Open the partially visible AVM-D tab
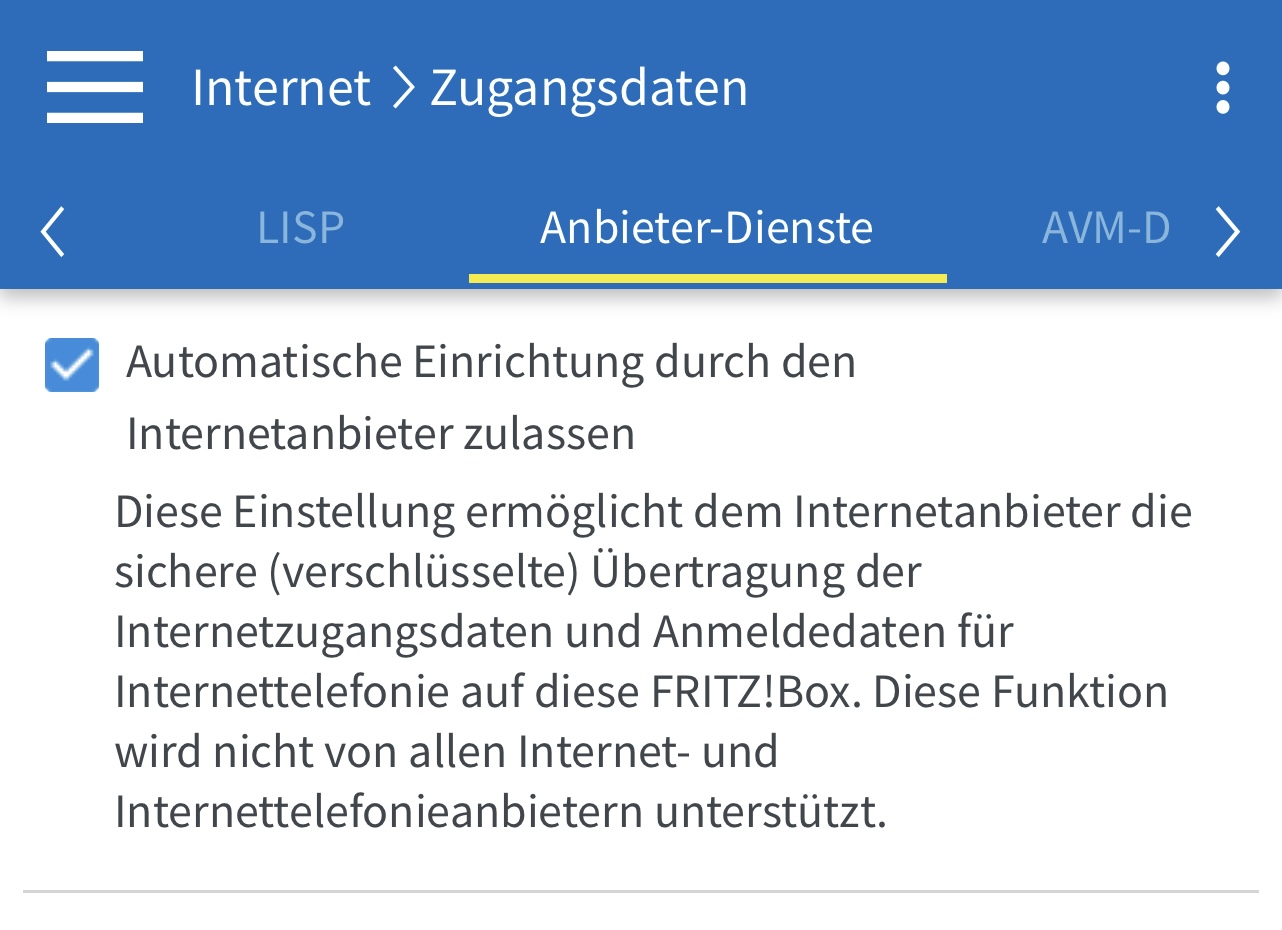This screenshot has width=1282, height=930. 1105,228
